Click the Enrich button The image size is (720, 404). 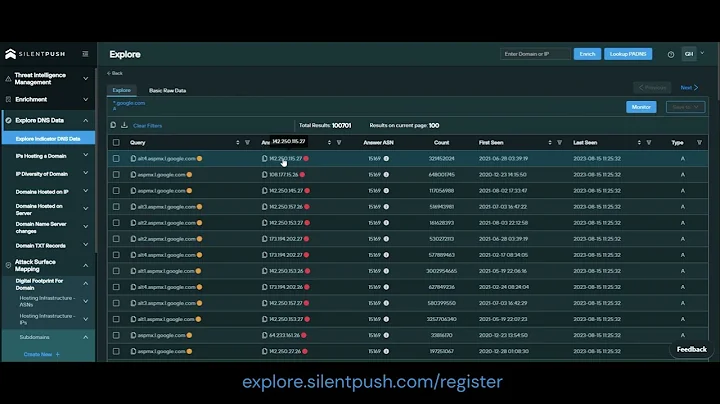click(x=587, y=54)
